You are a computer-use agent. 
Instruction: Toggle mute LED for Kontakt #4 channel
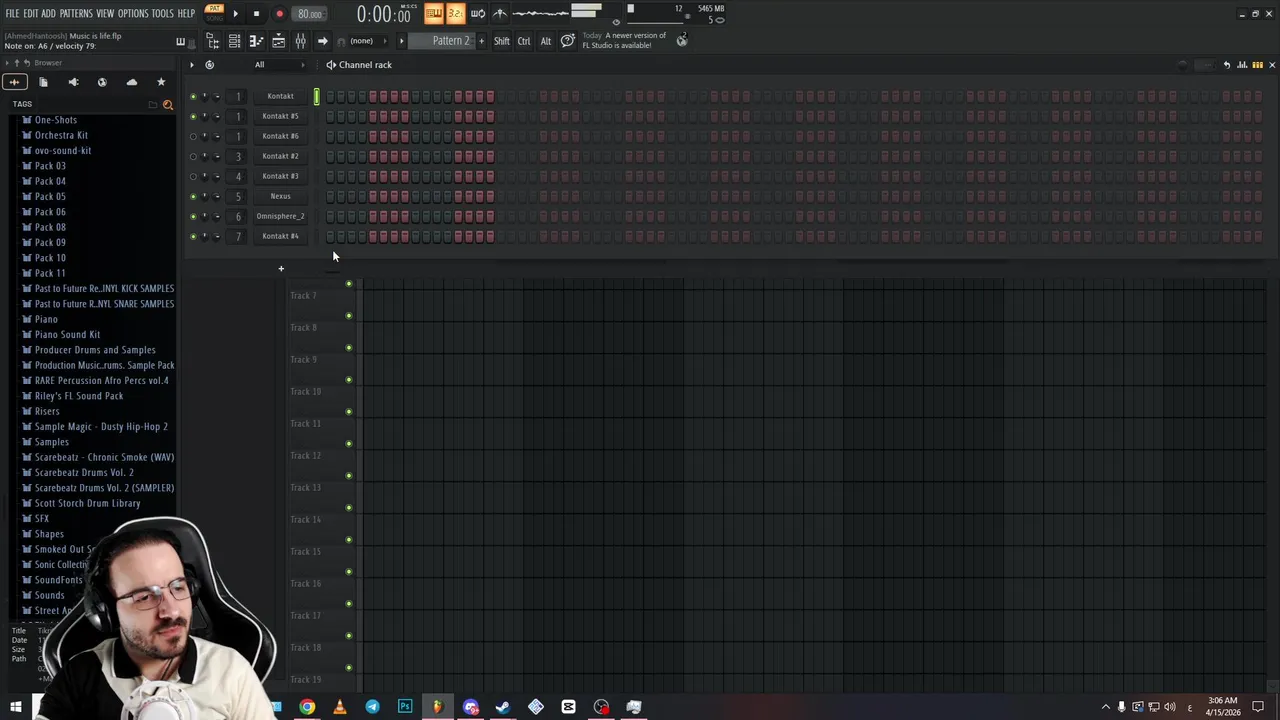pos(193,236)
